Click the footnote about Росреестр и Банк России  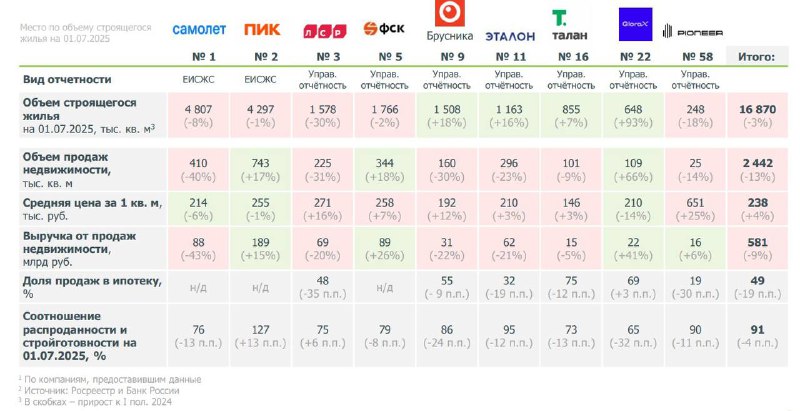pos(99,391)
